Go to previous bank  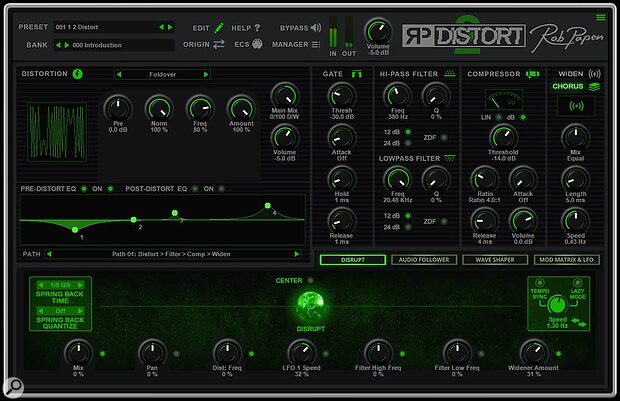(x=58, y=45)
